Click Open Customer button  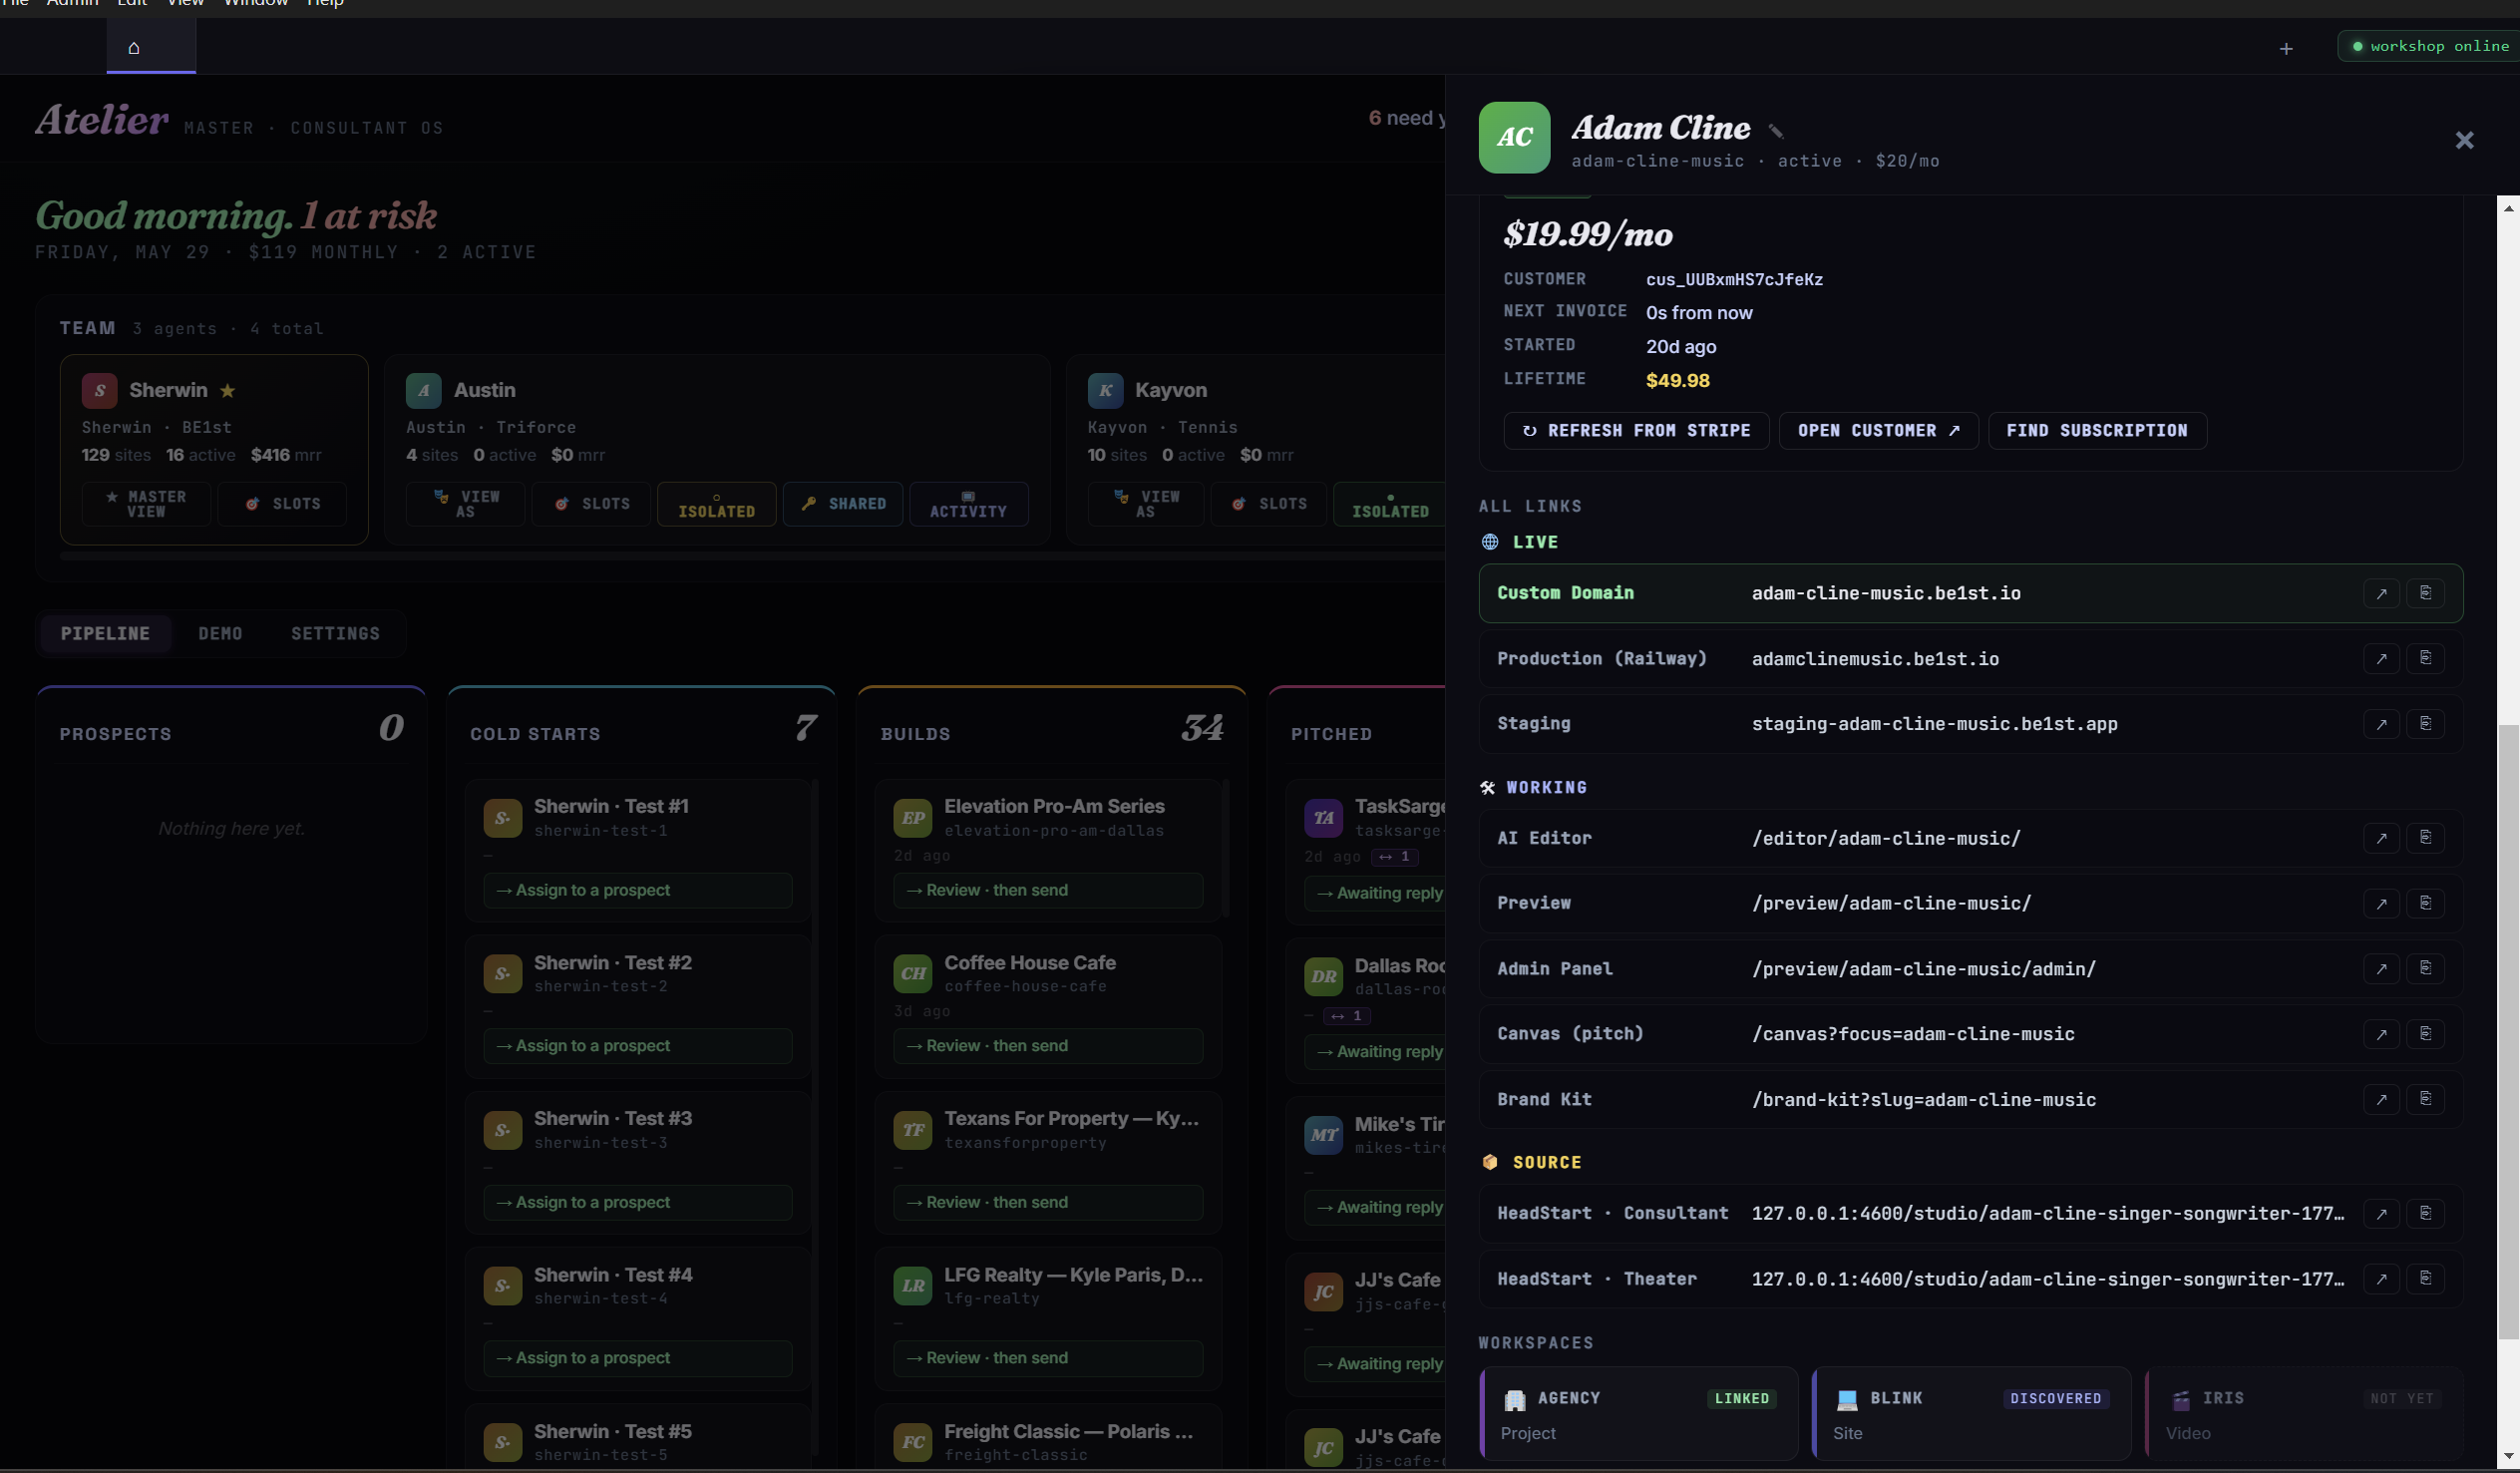1878,431
